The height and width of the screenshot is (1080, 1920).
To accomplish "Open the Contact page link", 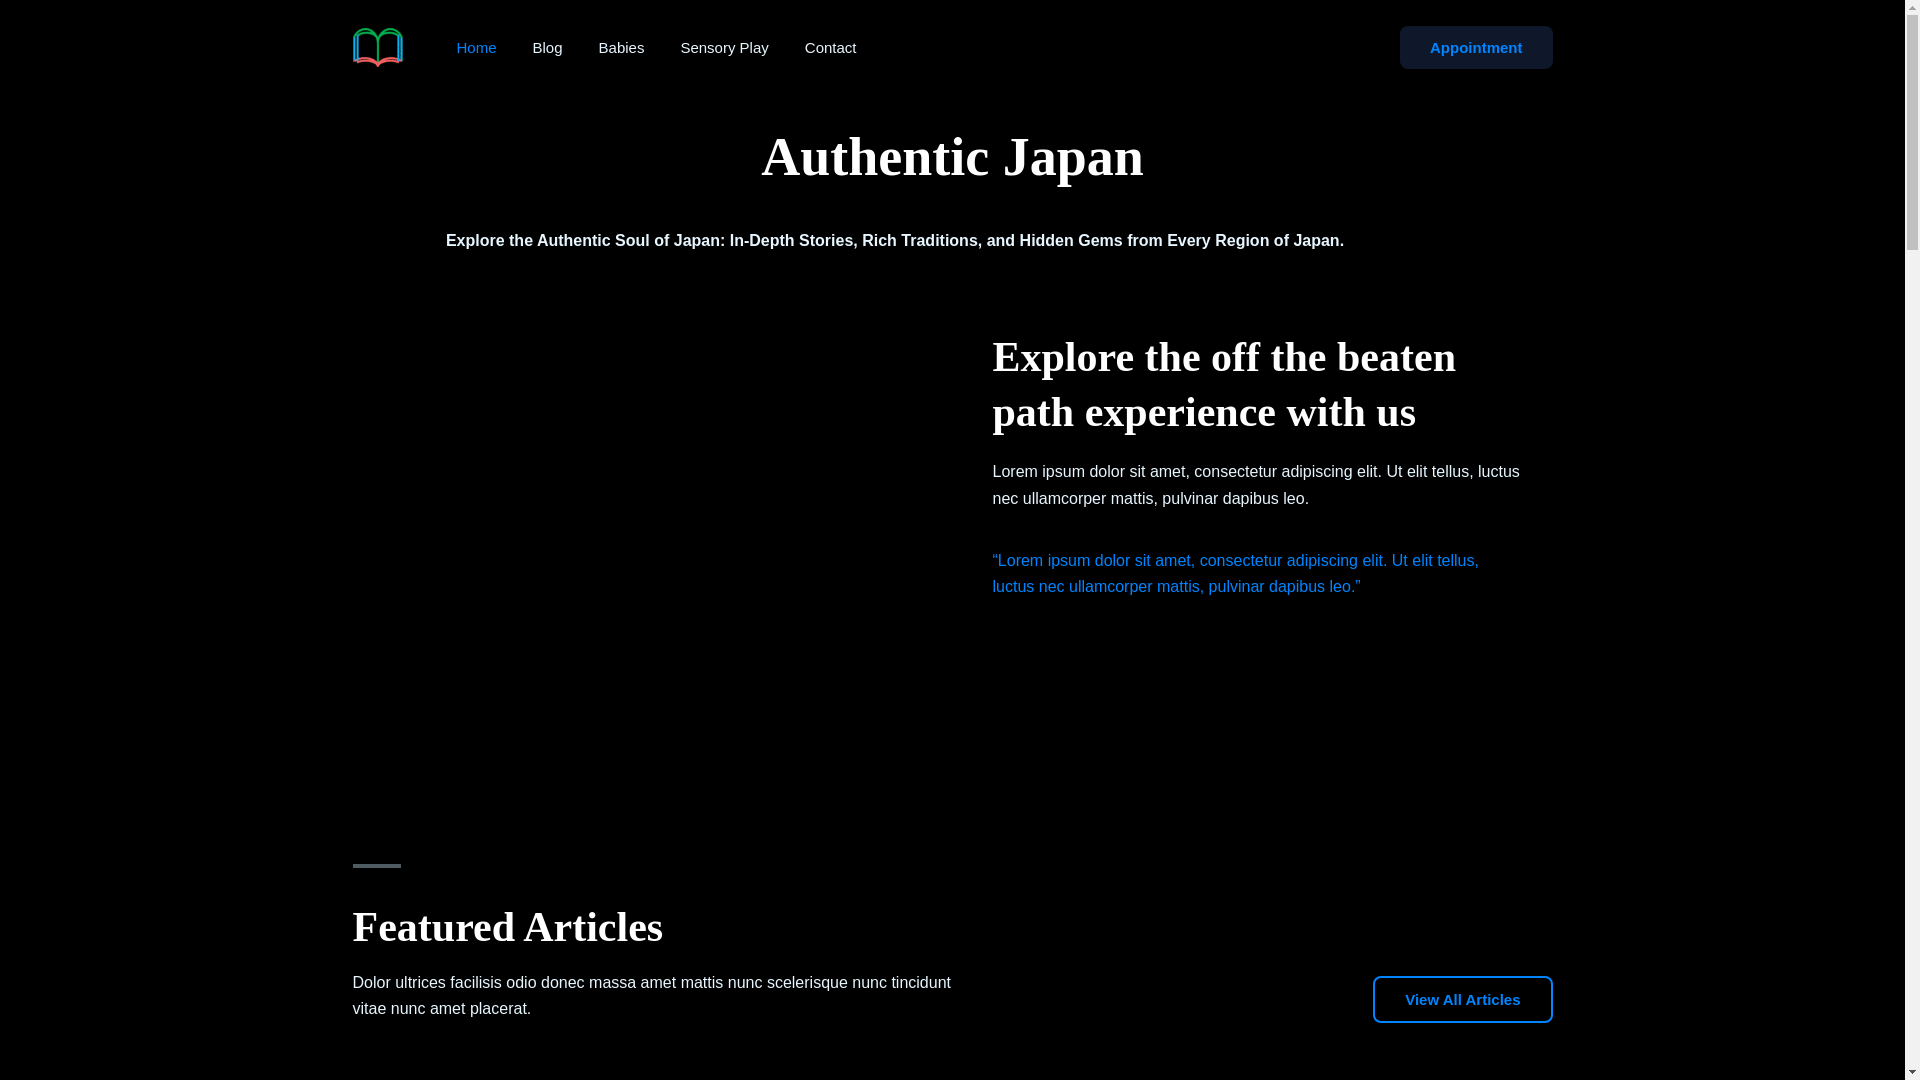I will click(830, 48).
